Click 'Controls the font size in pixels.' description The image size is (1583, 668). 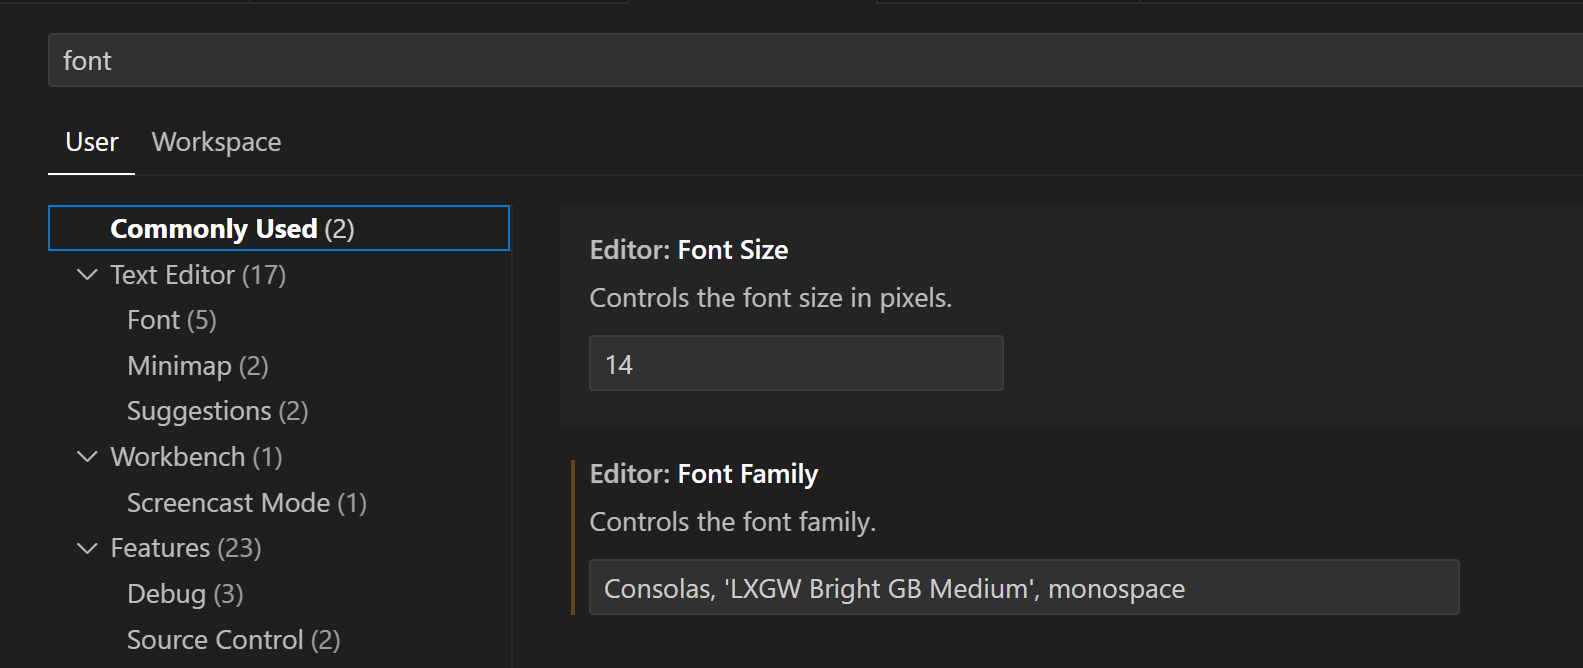click(x=771, y=298)
